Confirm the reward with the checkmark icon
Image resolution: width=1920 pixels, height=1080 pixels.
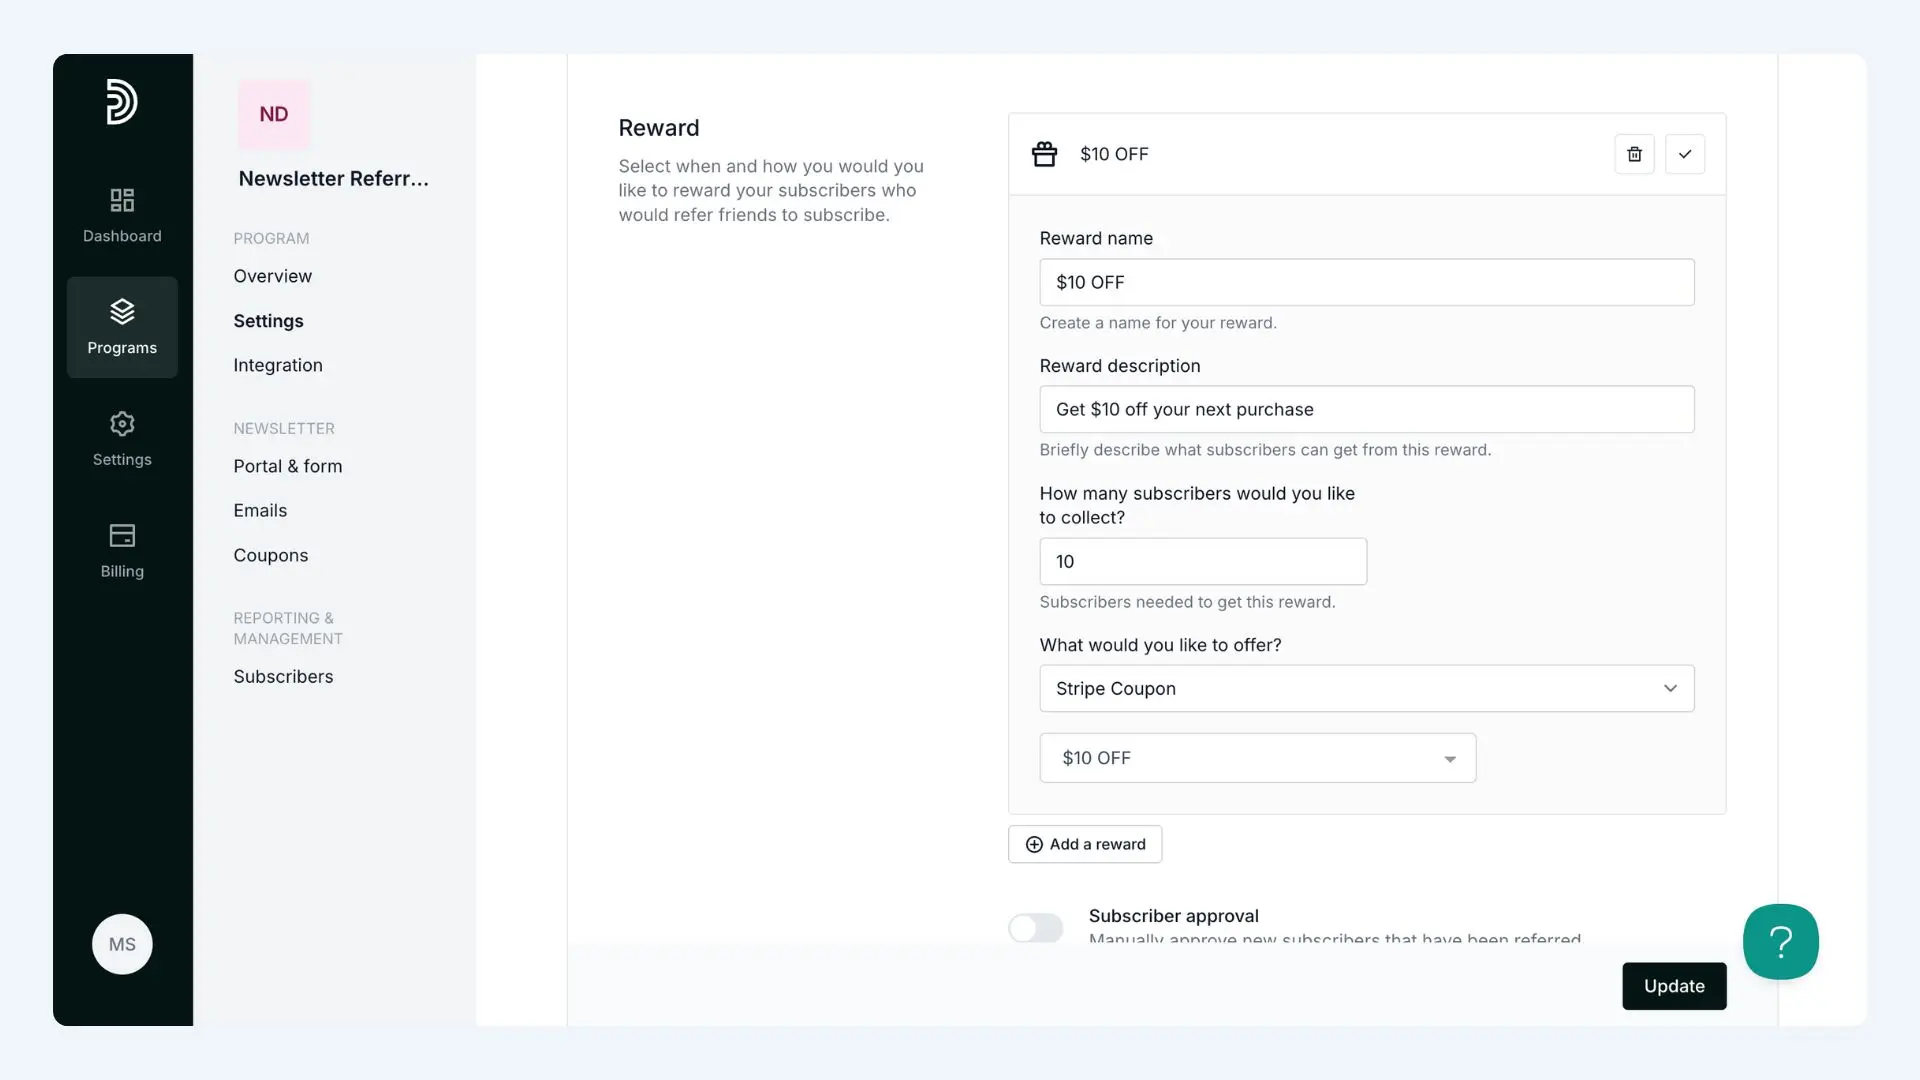[1685, 154]
